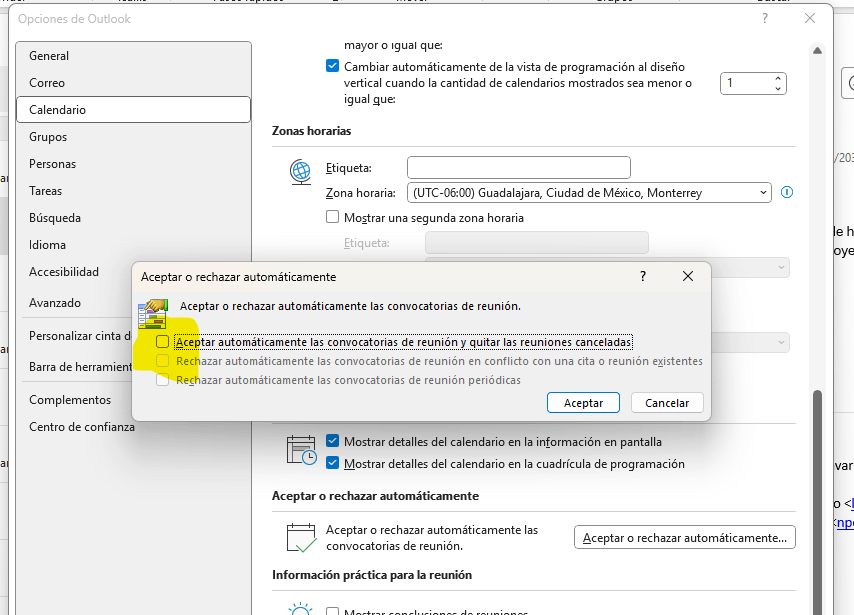This screenshot has width=854, height=615.
Task: Select Barra de herramientas options category
Action: click(75, 367)
